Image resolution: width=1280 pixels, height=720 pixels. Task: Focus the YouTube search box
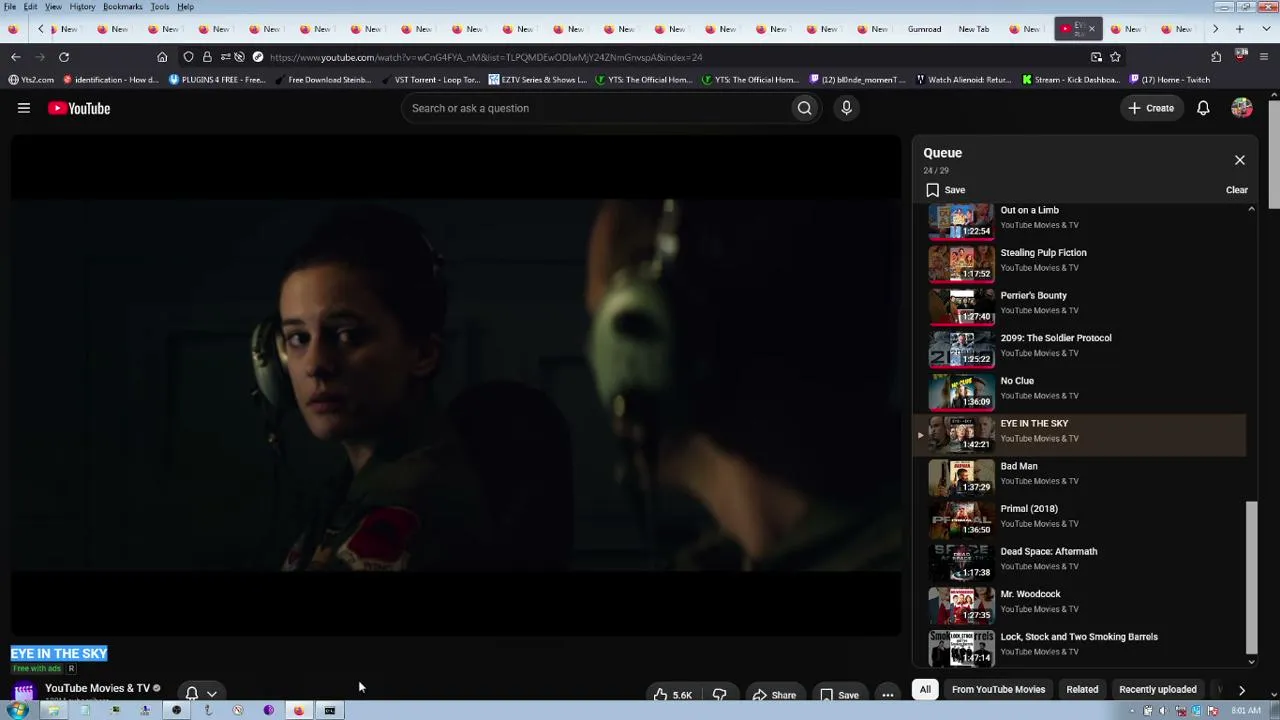pyautogui.click(x=598, y=108)
